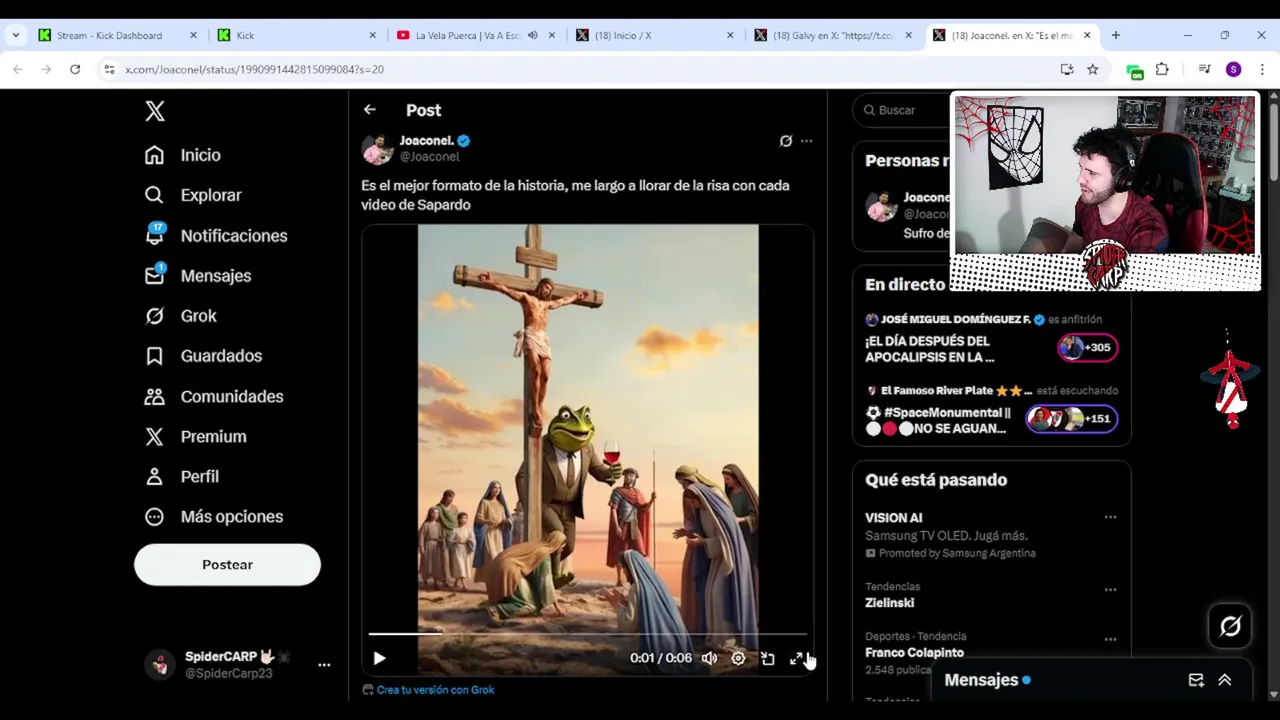The width and height of the screenshot is (1280, 720).
Task: Open Mensajes envelope icon in sidebar
Action: click(x=154, y=275)
